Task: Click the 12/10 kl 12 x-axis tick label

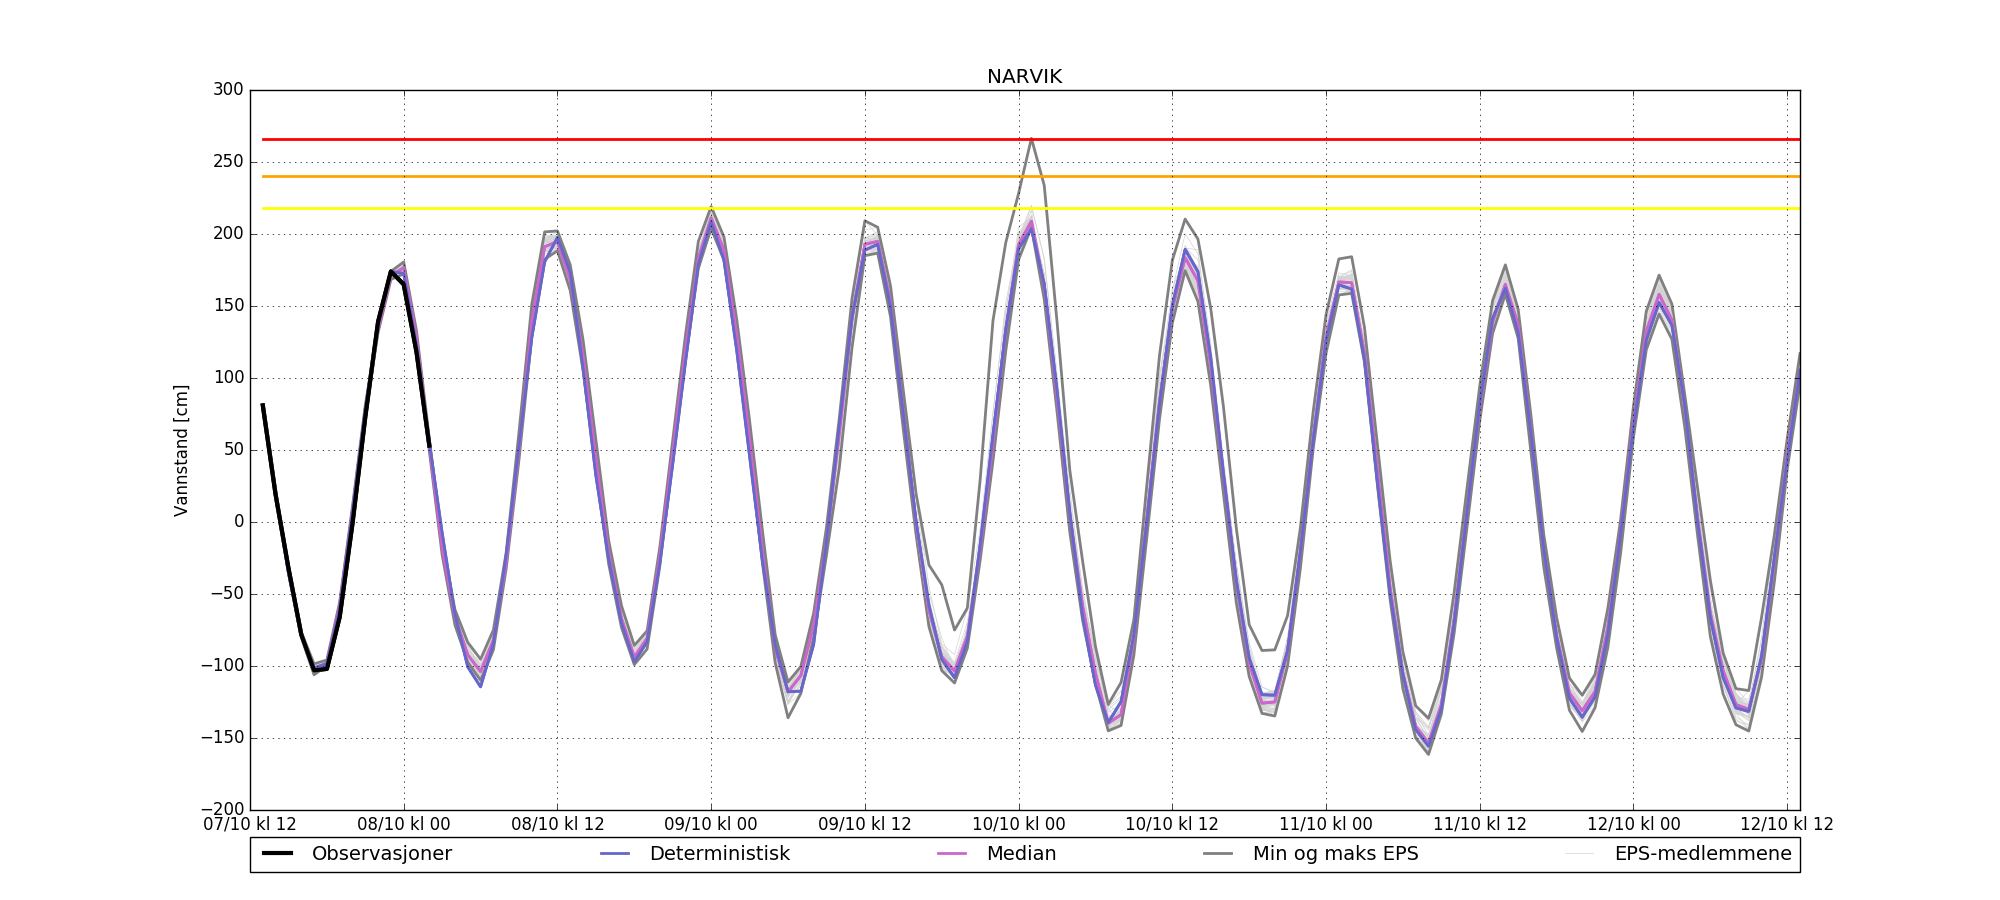Action: click(1787, 825)
